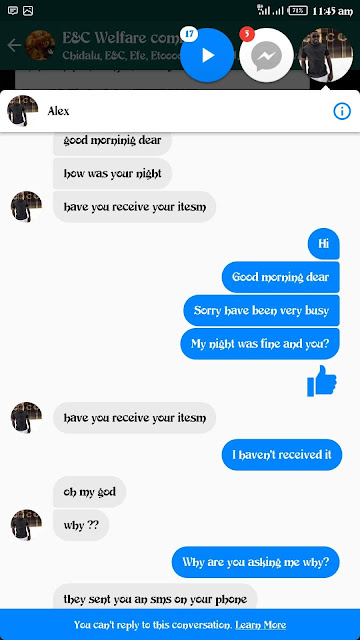Image resolution: width=360 pixels, height=640 pixels.
Task: Tap the "they sent you an sms" message
Action: click(x=155, y=598)
